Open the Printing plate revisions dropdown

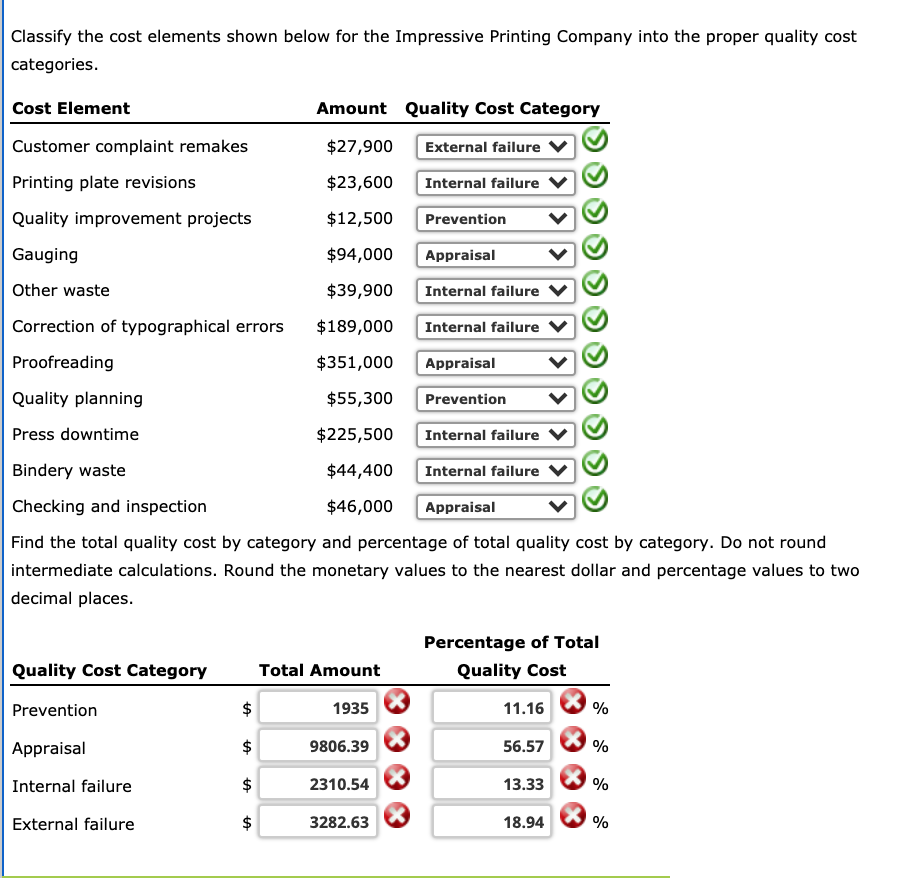tap(495, 182)
